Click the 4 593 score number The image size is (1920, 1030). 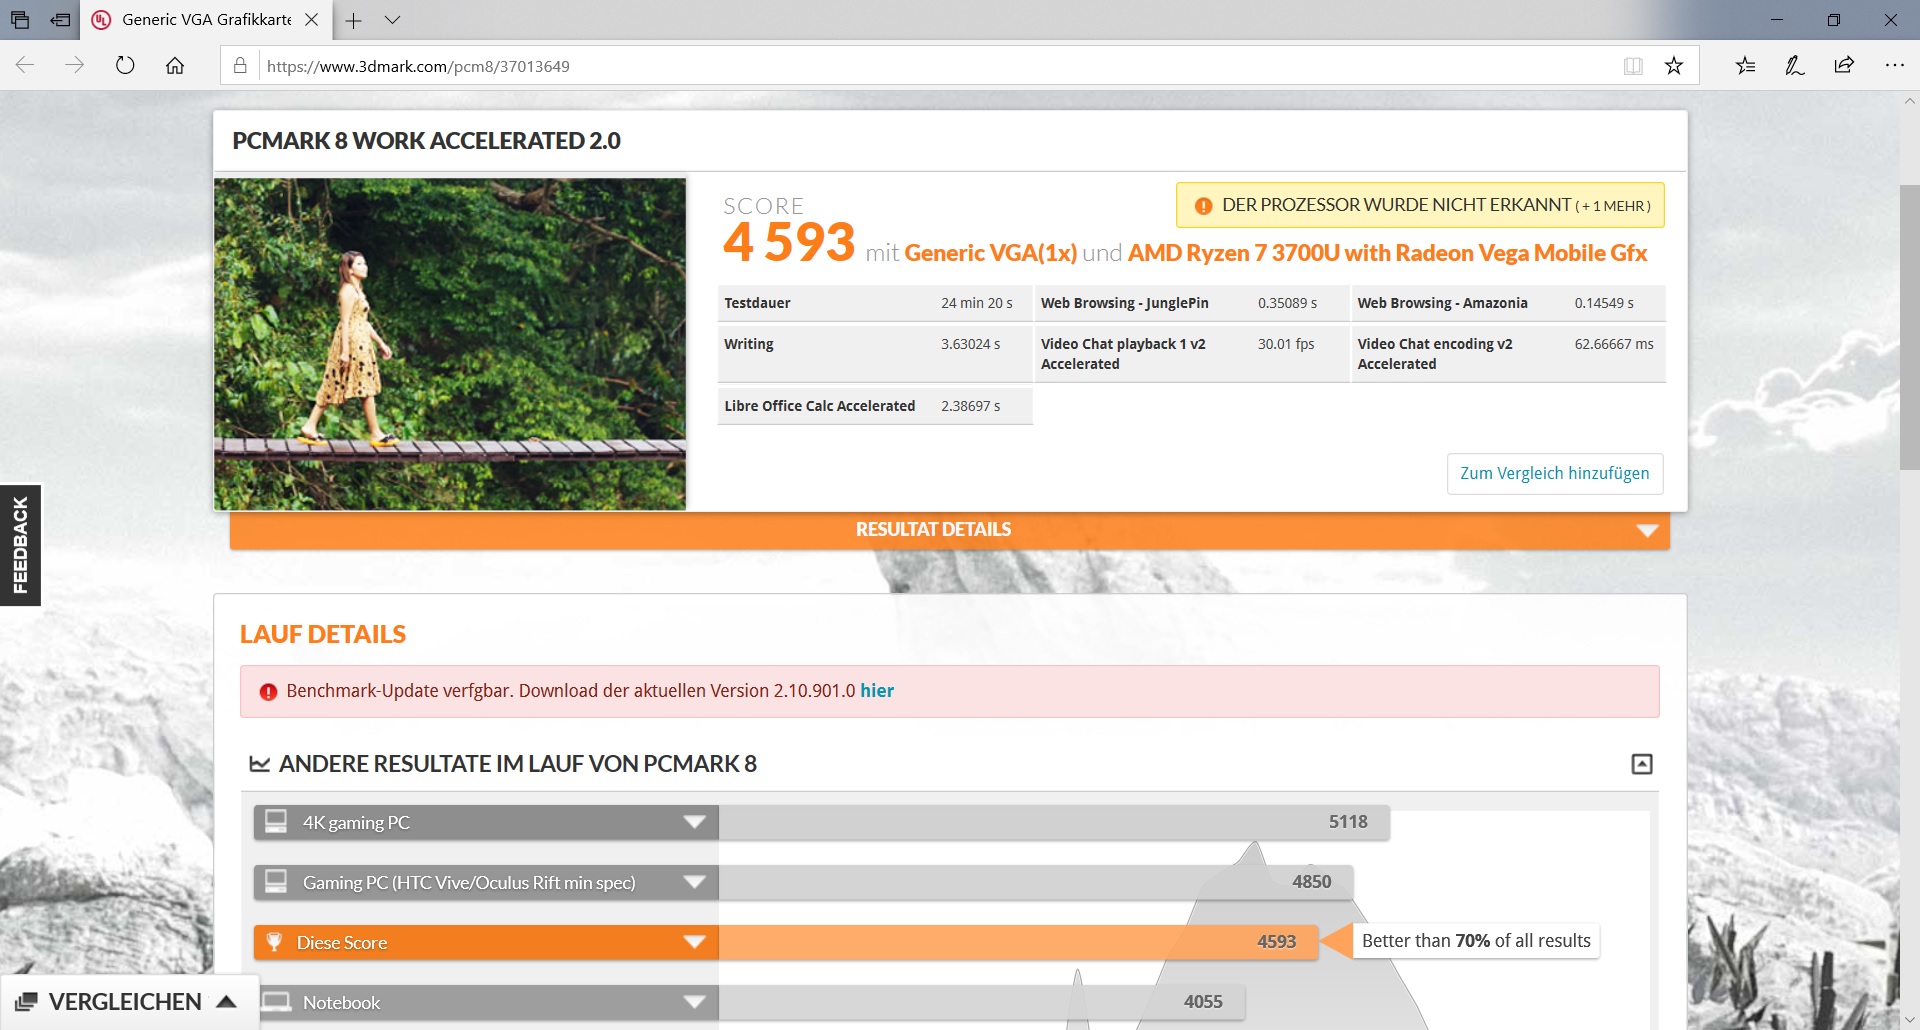click(x=788, y=242)
